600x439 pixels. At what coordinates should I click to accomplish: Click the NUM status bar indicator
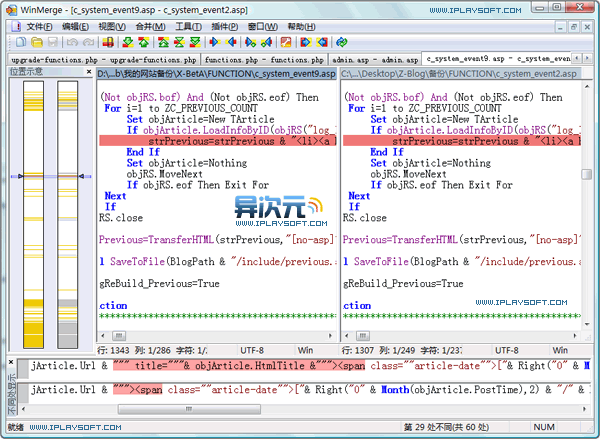click(544, 427)
